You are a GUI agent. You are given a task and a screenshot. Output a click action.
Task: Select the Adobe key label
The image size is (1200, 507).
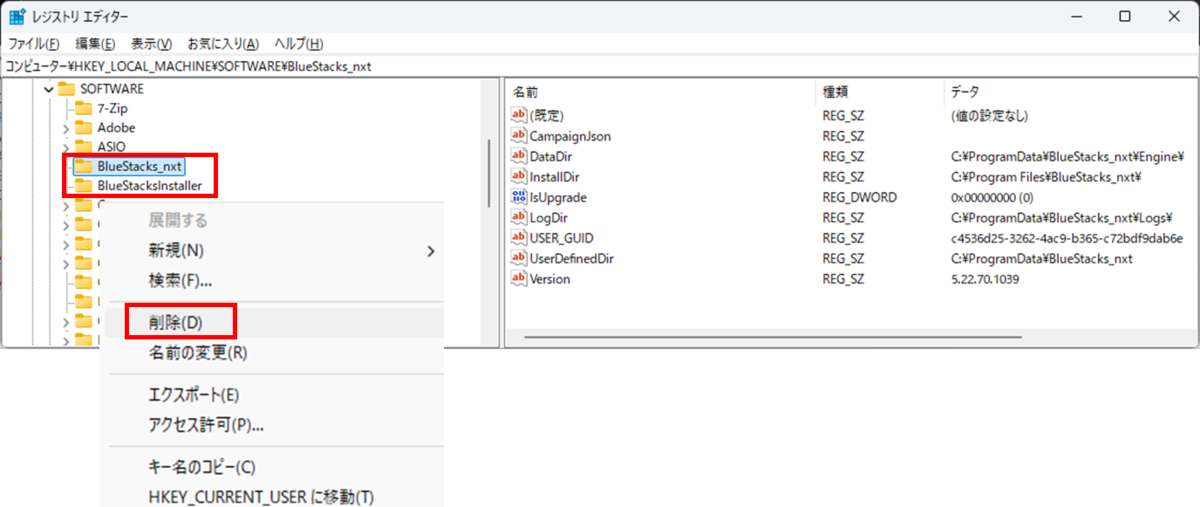(x=117, y=128)
